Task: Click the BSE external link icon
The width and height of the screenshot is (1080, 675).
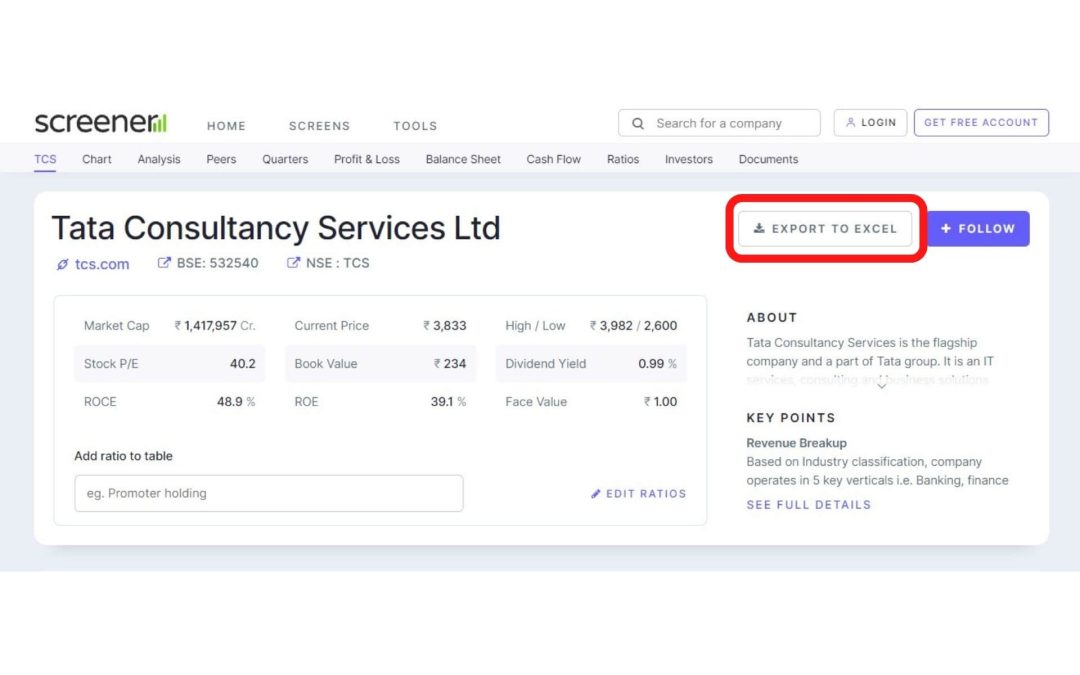Action: (x=164, y=262)
